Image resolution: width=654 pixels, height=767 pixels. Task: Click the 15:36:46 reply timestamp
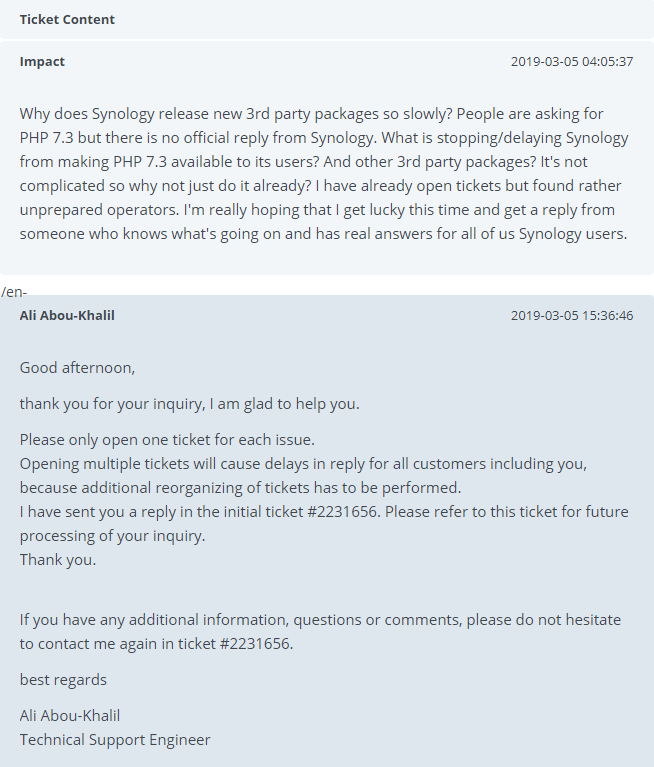[572, 316]
